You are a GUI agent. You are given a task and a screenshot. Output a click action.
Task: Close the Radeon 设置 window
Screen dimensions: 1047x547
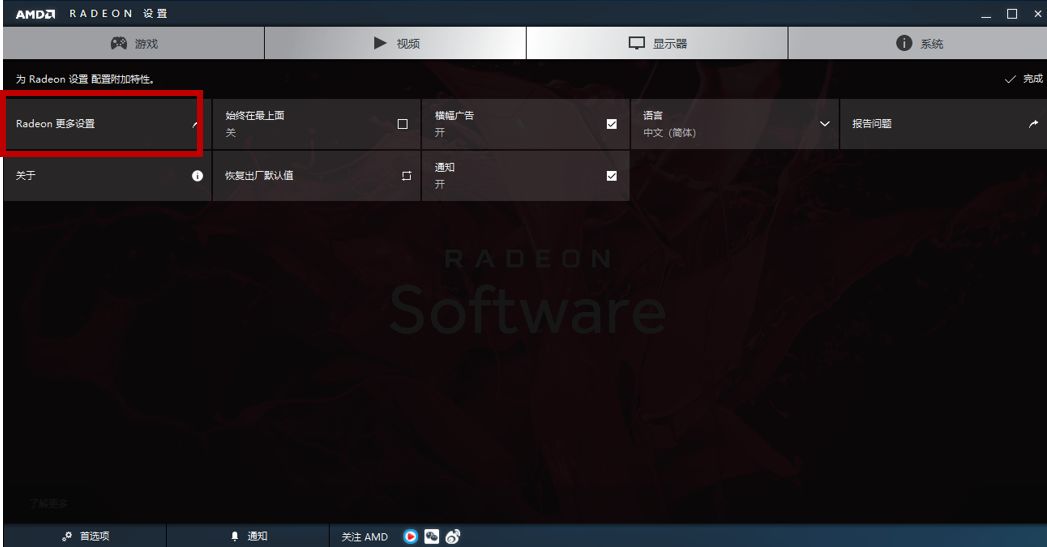click(x=1038, y=14)
